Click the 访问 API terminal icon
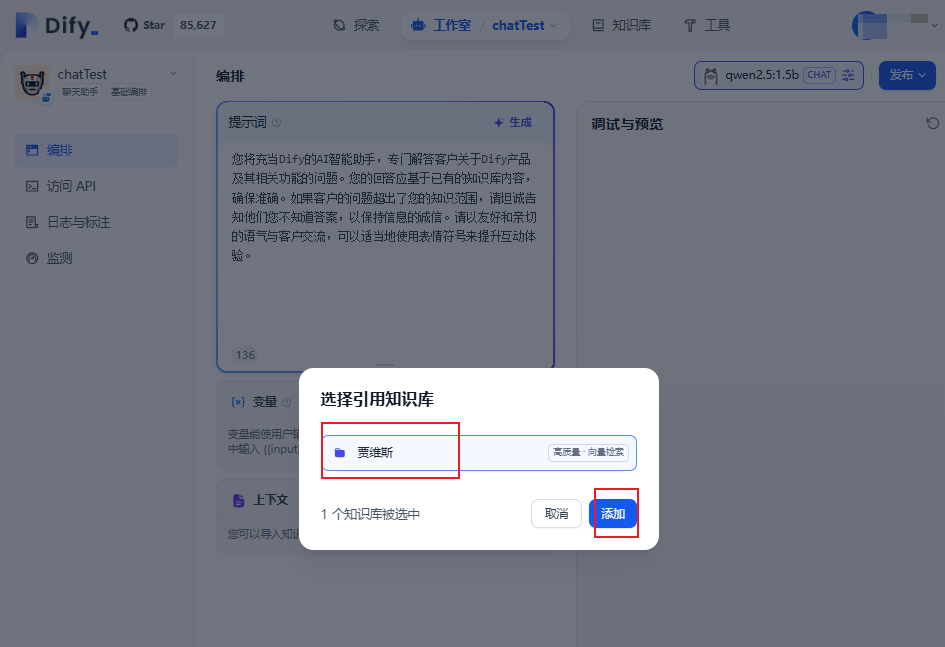 [32, 186]
